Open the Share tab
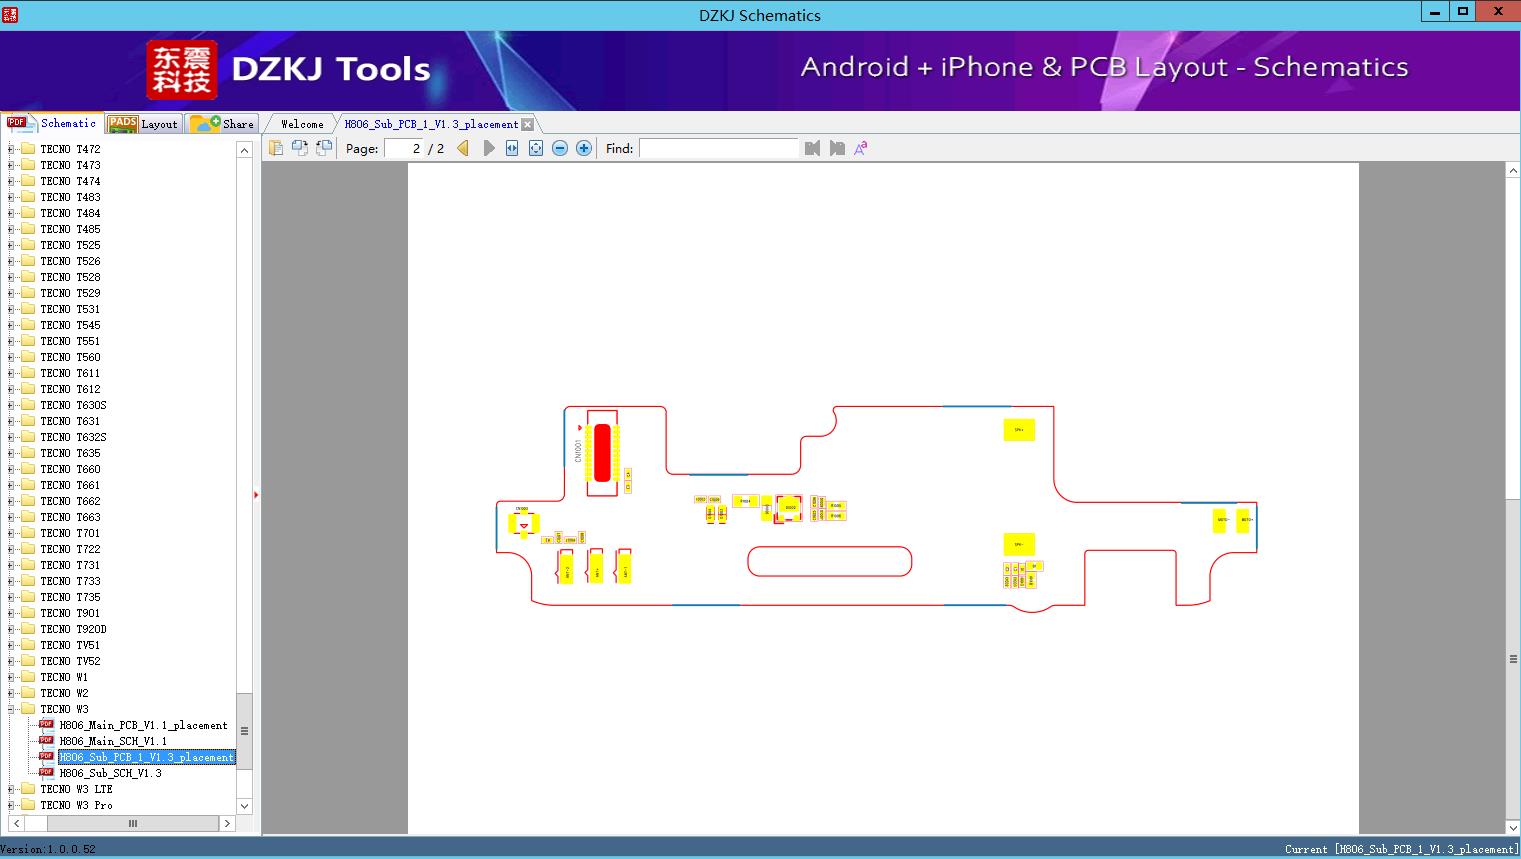 click(222, 123)
